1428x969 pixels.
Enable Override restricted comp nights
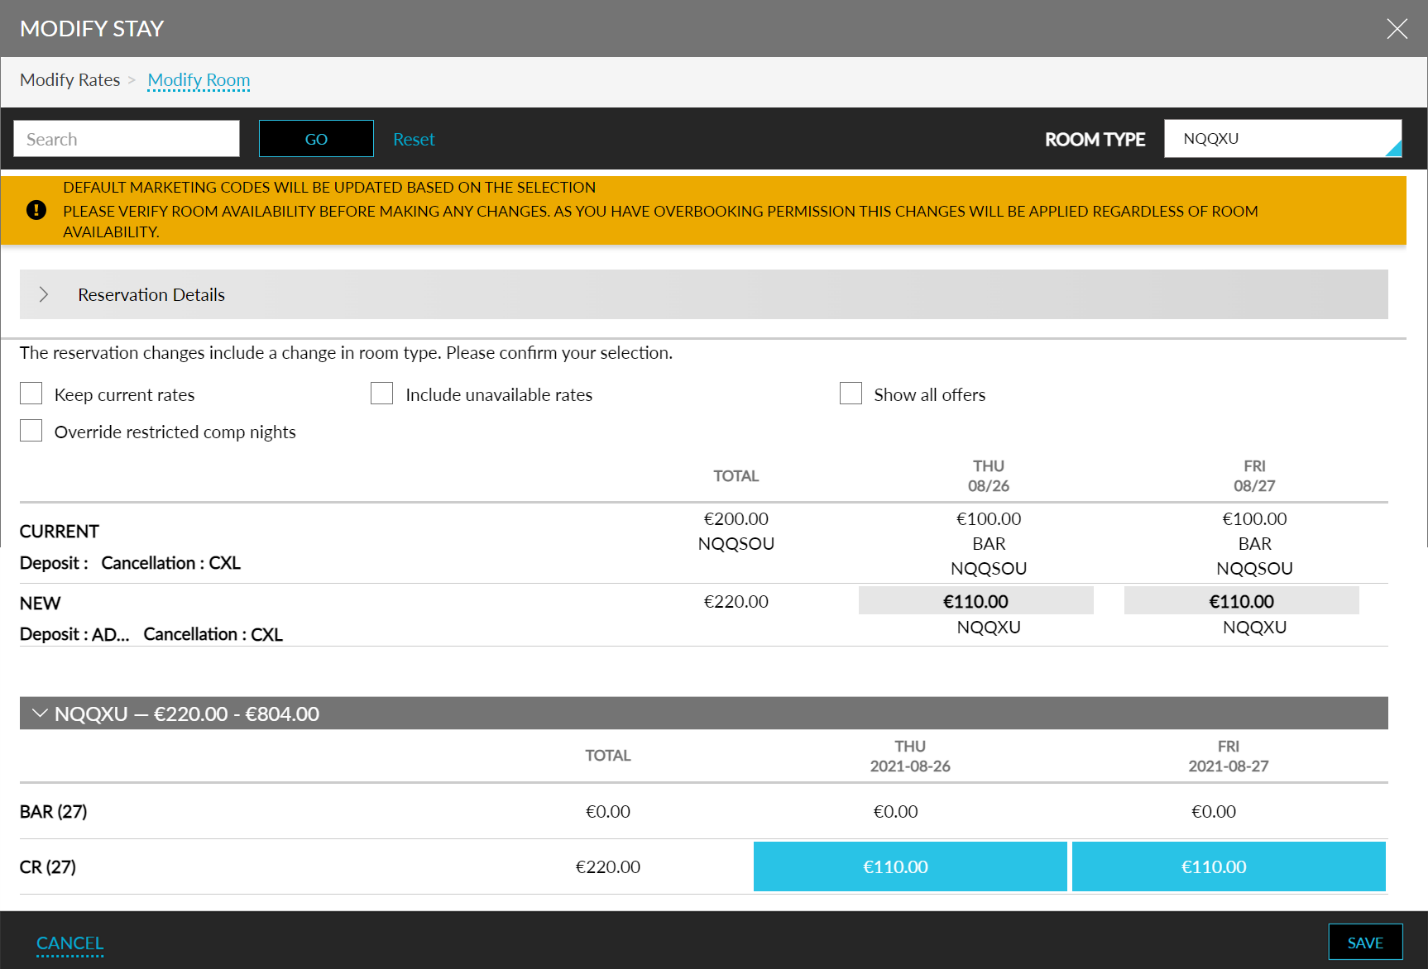pos(31,430)
